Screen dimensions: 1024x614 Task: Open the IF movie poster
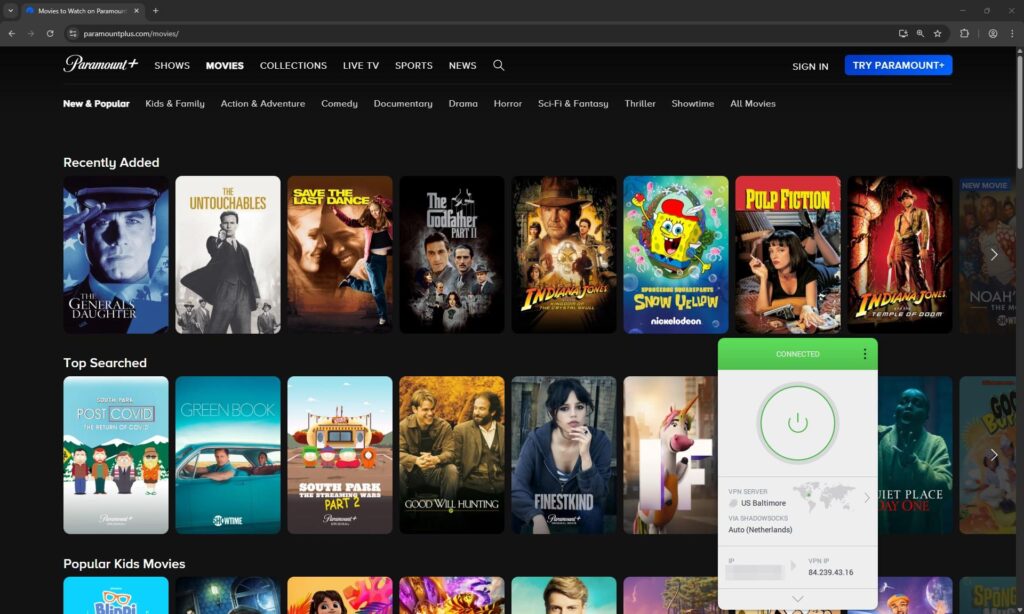pyautogui.click(x=670, y=455)
